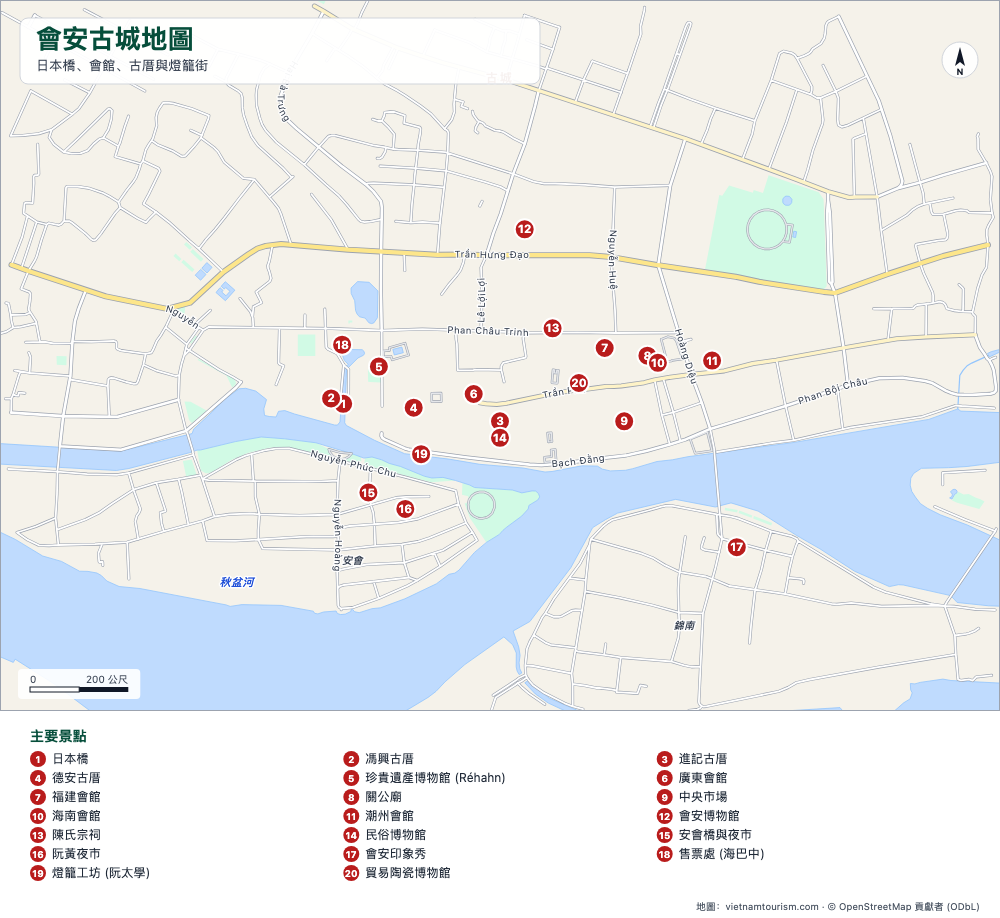Click the 會安古城地圖 title
Image resolution: width=1000 pixels, height=918 pixels.
pyautogui.click(x=115, y=39)
